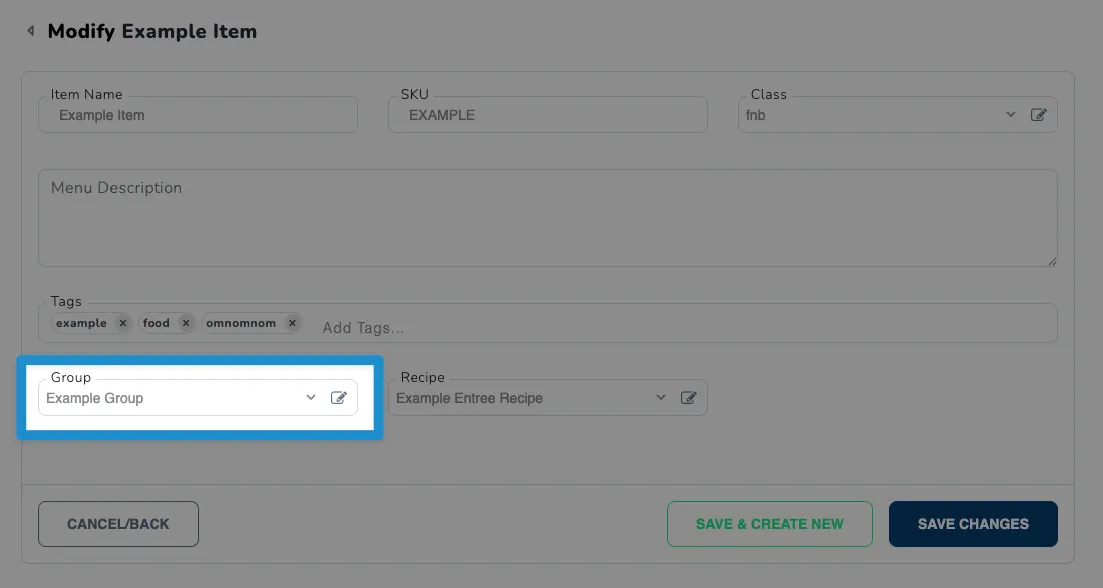Click the 'food' tag label
This screenshot has width=1103, height=588.
156,323
